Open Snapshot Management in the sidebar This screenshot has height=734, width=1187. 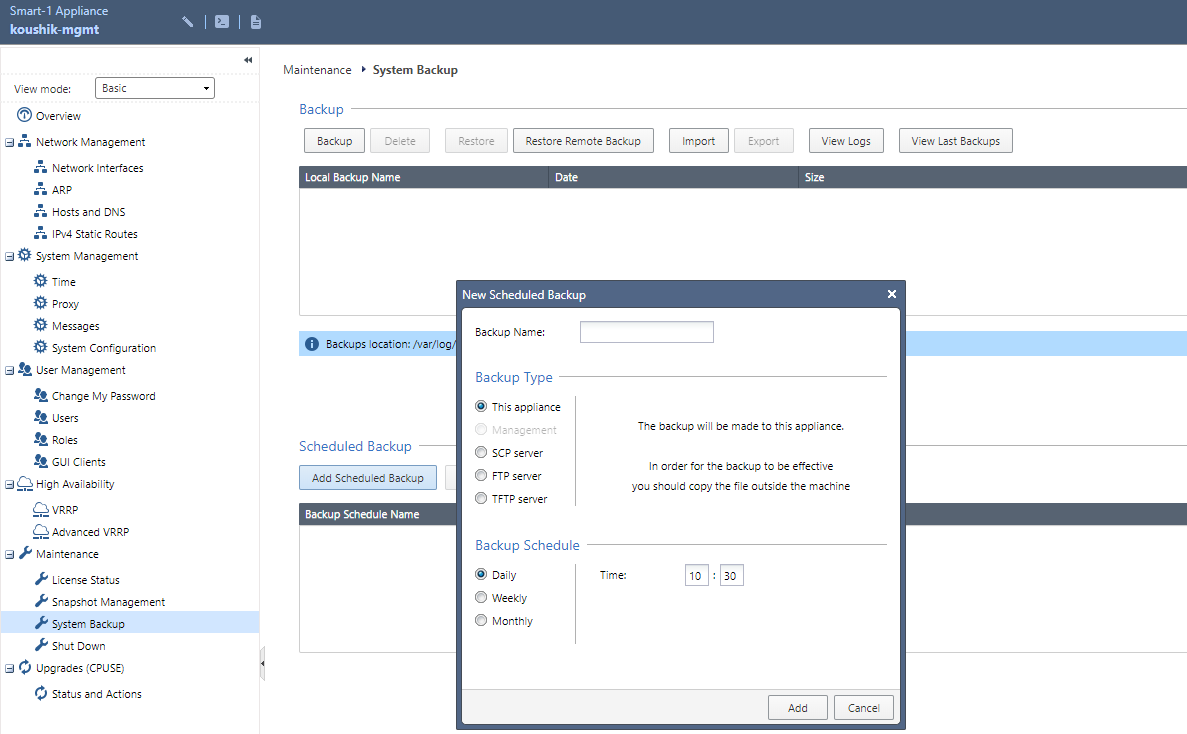(x=108, y=602)
